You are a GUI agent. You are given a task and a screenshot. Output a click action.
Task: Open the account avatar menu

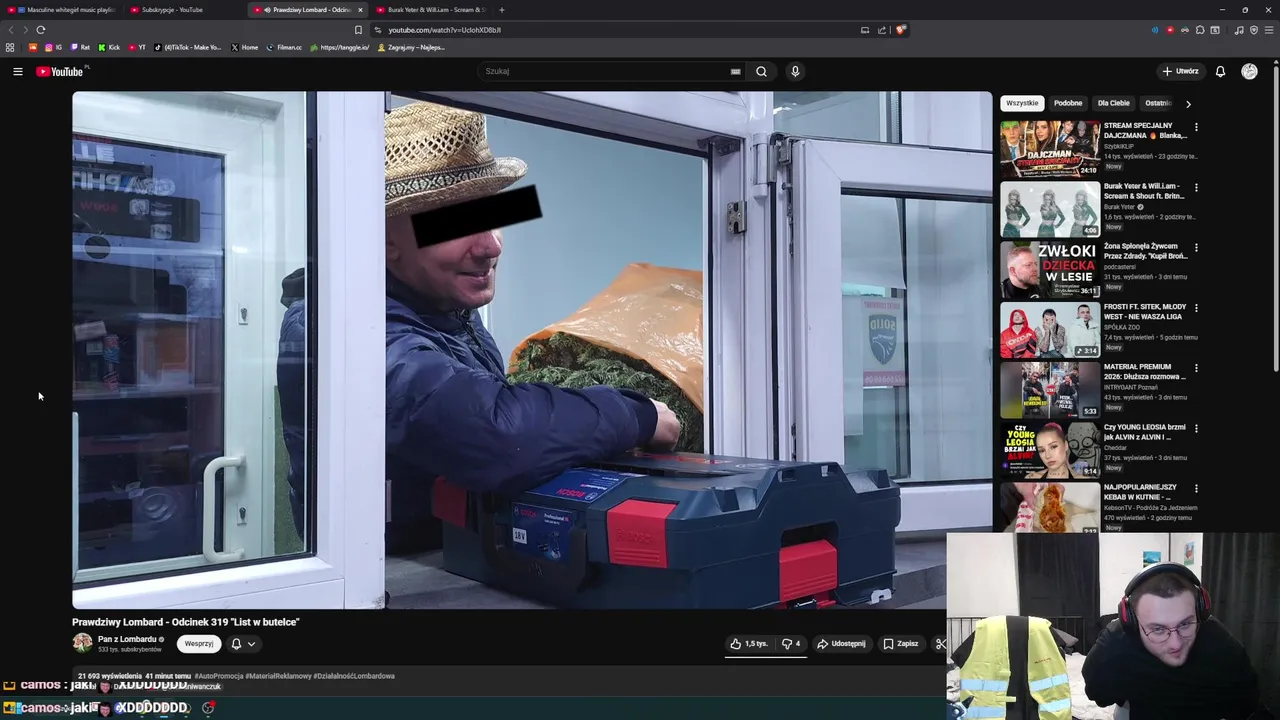click(x=1249, y=71)
